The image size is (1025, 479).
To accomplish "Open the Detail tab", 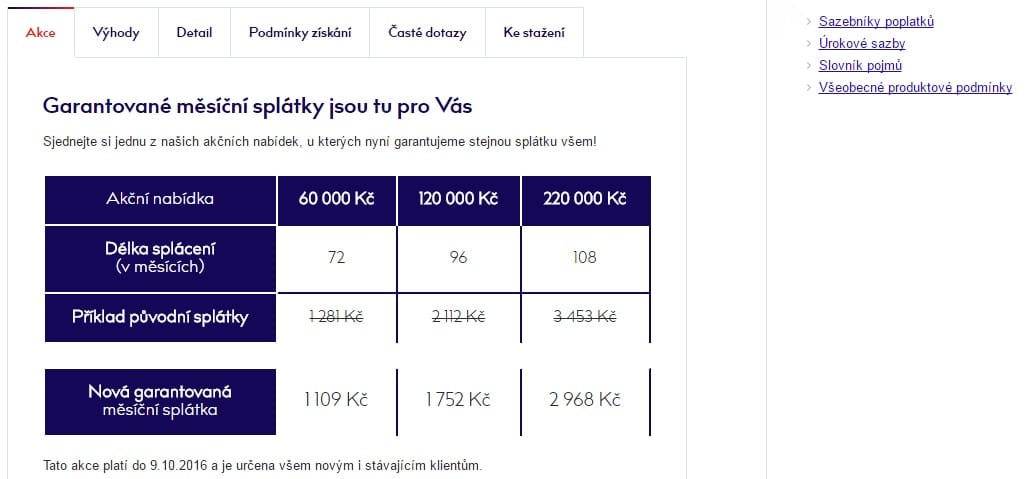I will point(194,33).
